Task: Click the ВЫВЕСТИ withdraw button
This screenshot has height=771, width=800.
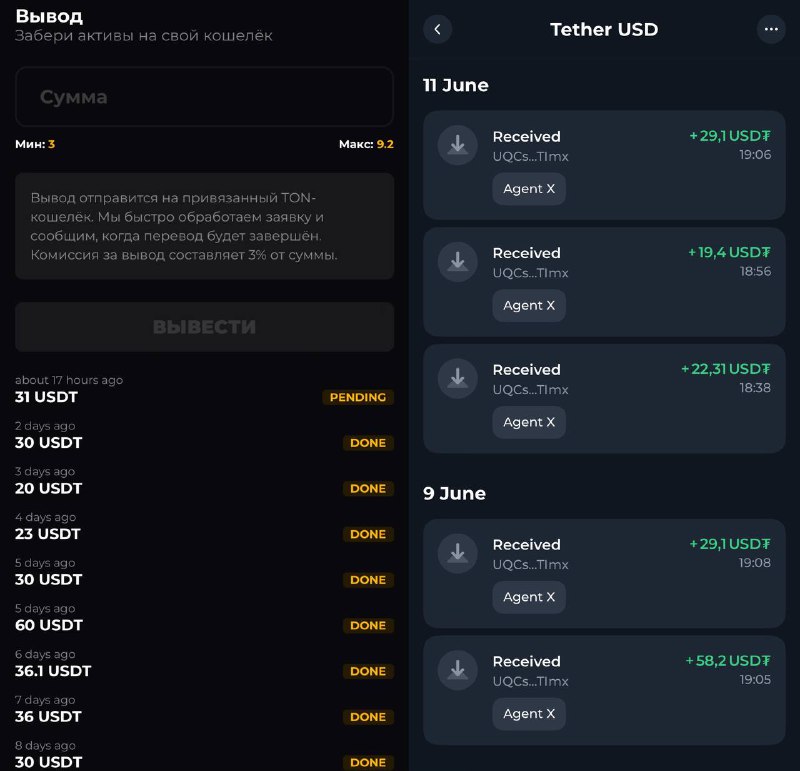Action: coord(204,327)
